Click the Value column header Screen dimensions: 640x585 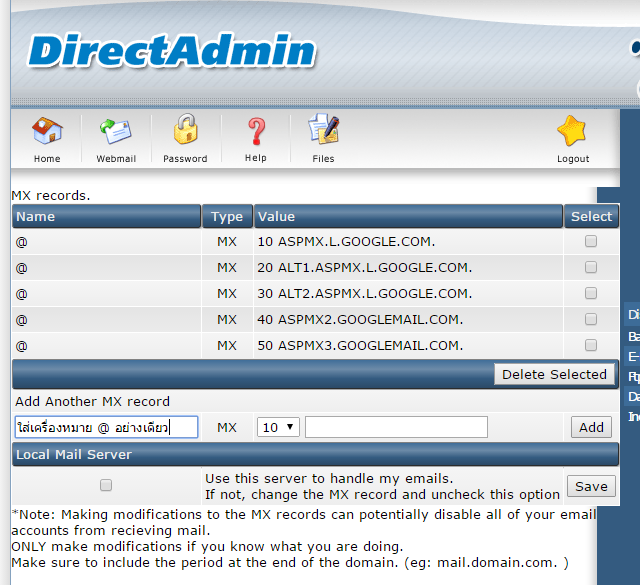pos(408,216)
